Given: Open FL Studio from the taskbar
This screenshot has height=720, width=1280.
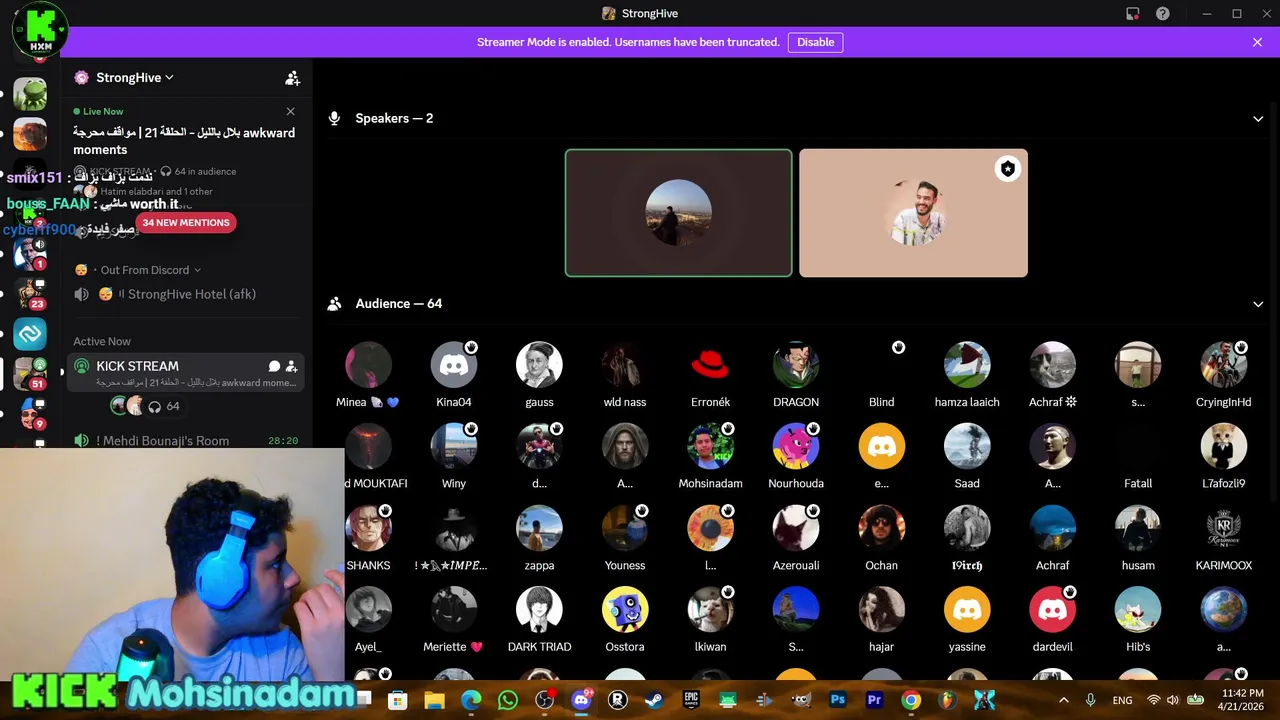Looking at the screenshot, I should (948, 700).
